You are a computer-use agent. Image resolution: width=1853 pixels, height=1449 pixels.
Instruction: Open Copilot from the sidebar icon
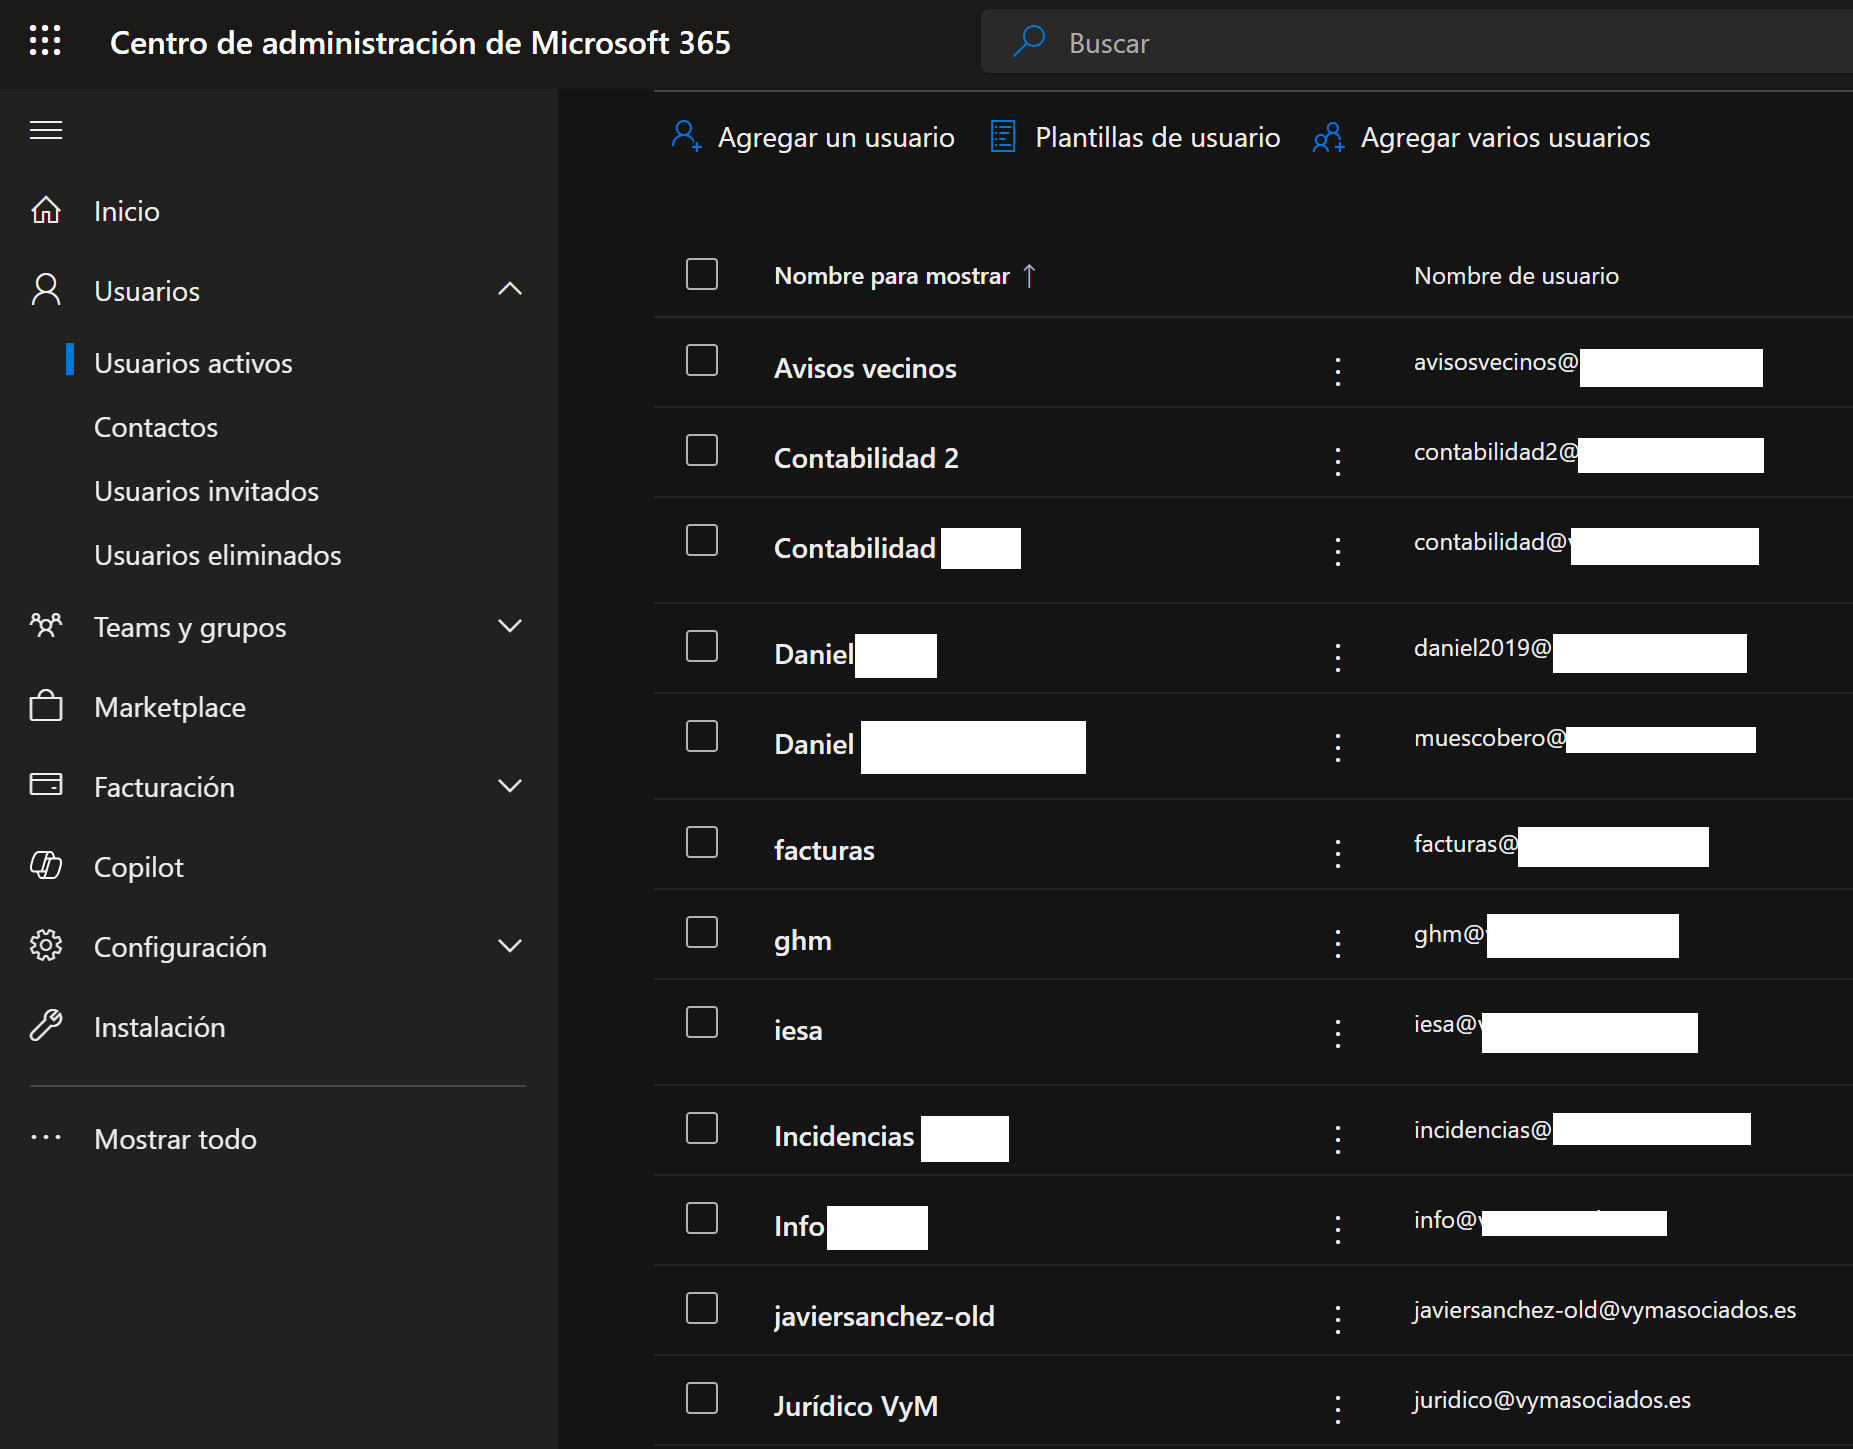(46, 866)
